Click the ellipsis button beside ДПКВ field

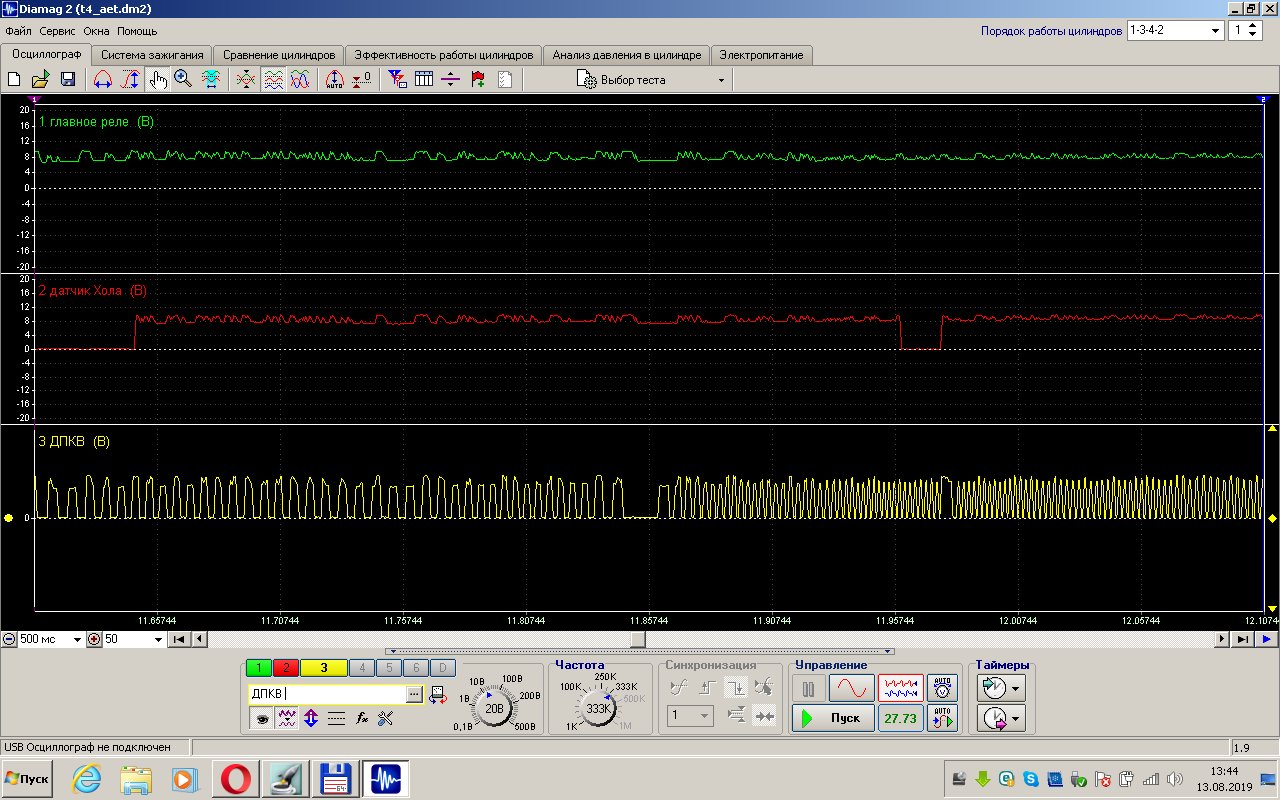[414, 694]
